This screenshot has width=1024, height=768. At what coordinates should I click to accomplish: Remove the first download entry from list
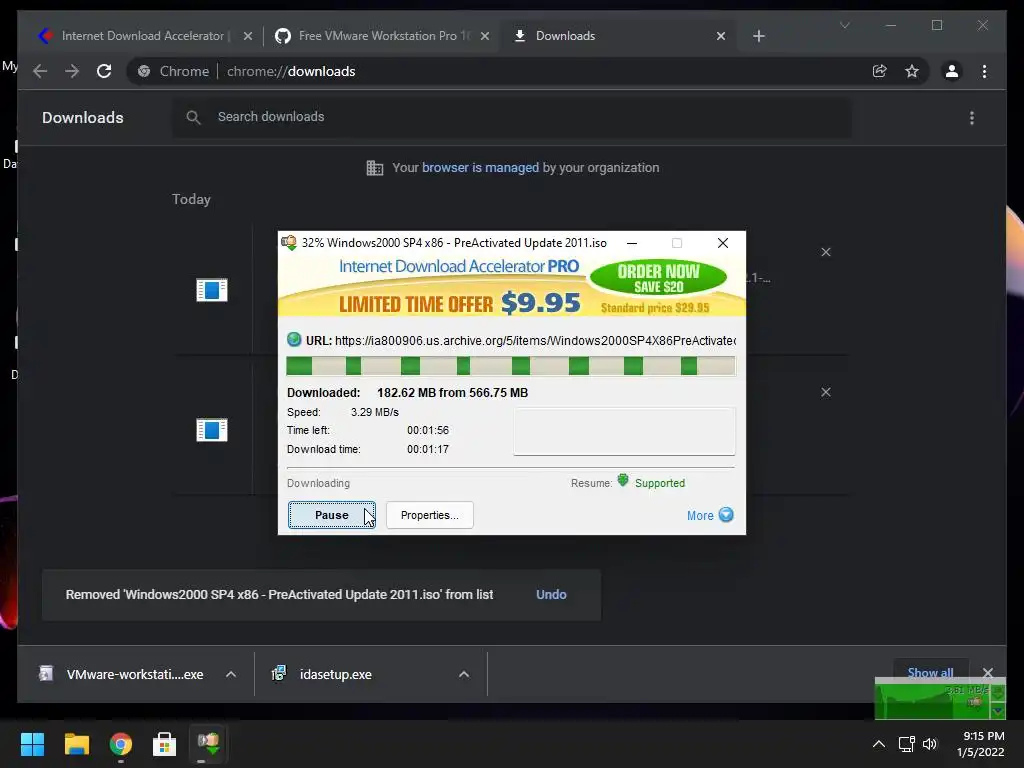tap(826, 252)
